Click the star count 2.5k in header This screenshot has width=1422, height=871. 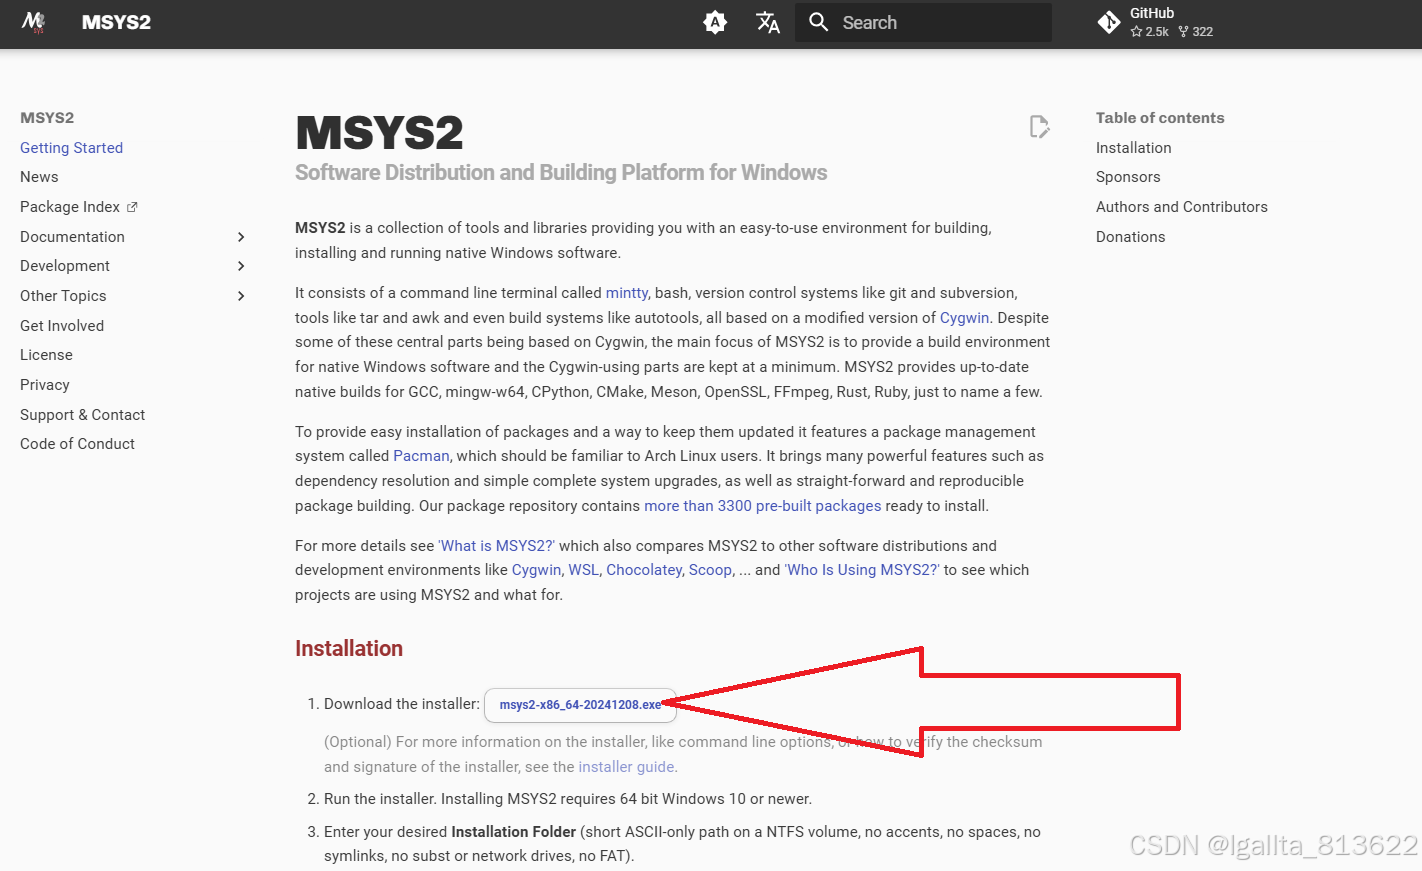tap(1149, 32)
